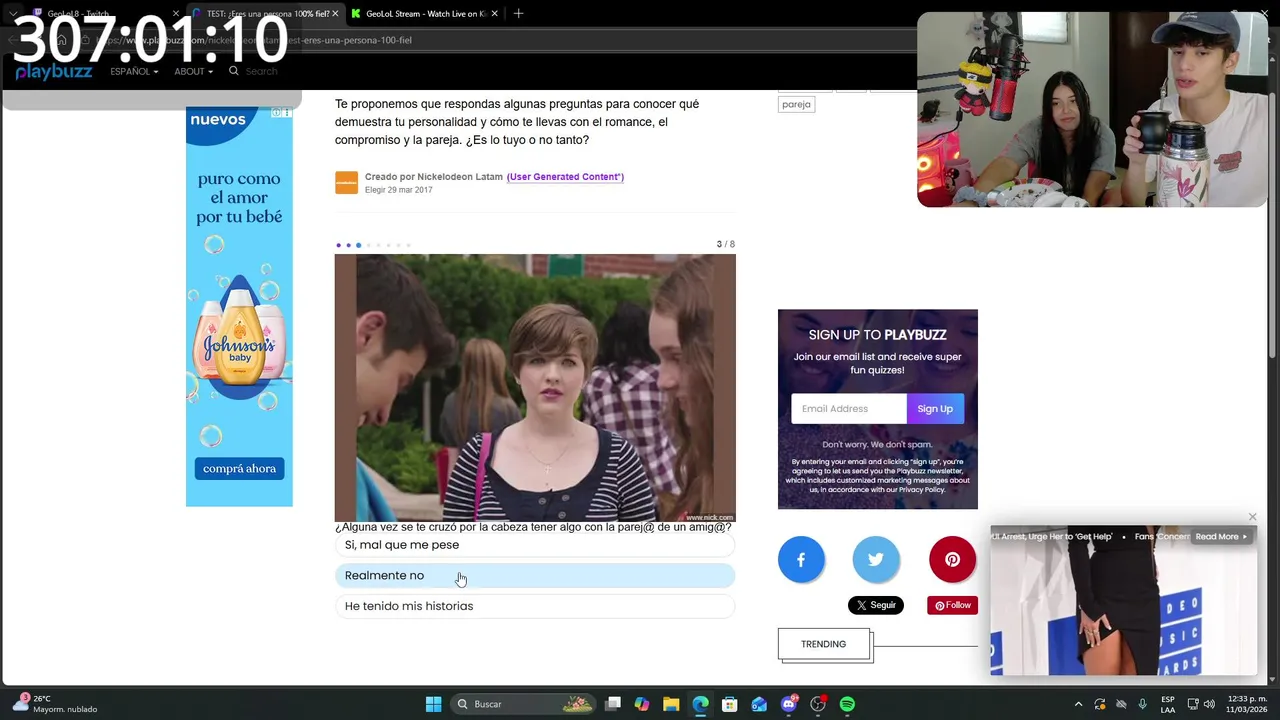Screen dimensions: 1280x720
Task: Show hidden icons in system tray
Action: click(1078, 704)
